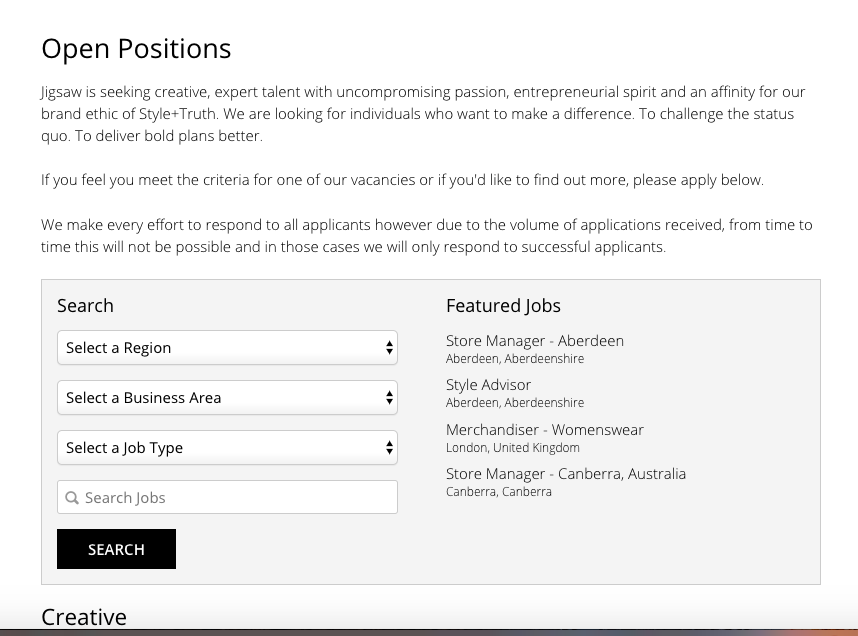858x636 pixels.
Task: Click Canberra, Canberra location text
Action: [x=498, y=492]
